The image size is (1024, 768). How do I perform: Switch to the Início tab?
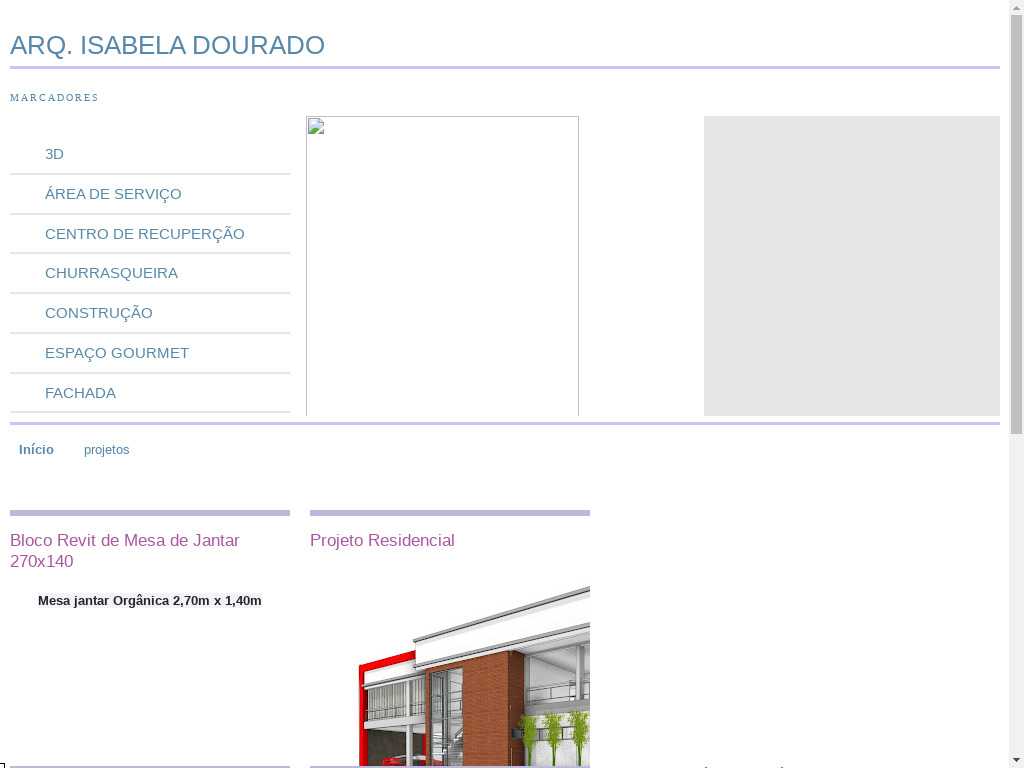tap(36, 449)
